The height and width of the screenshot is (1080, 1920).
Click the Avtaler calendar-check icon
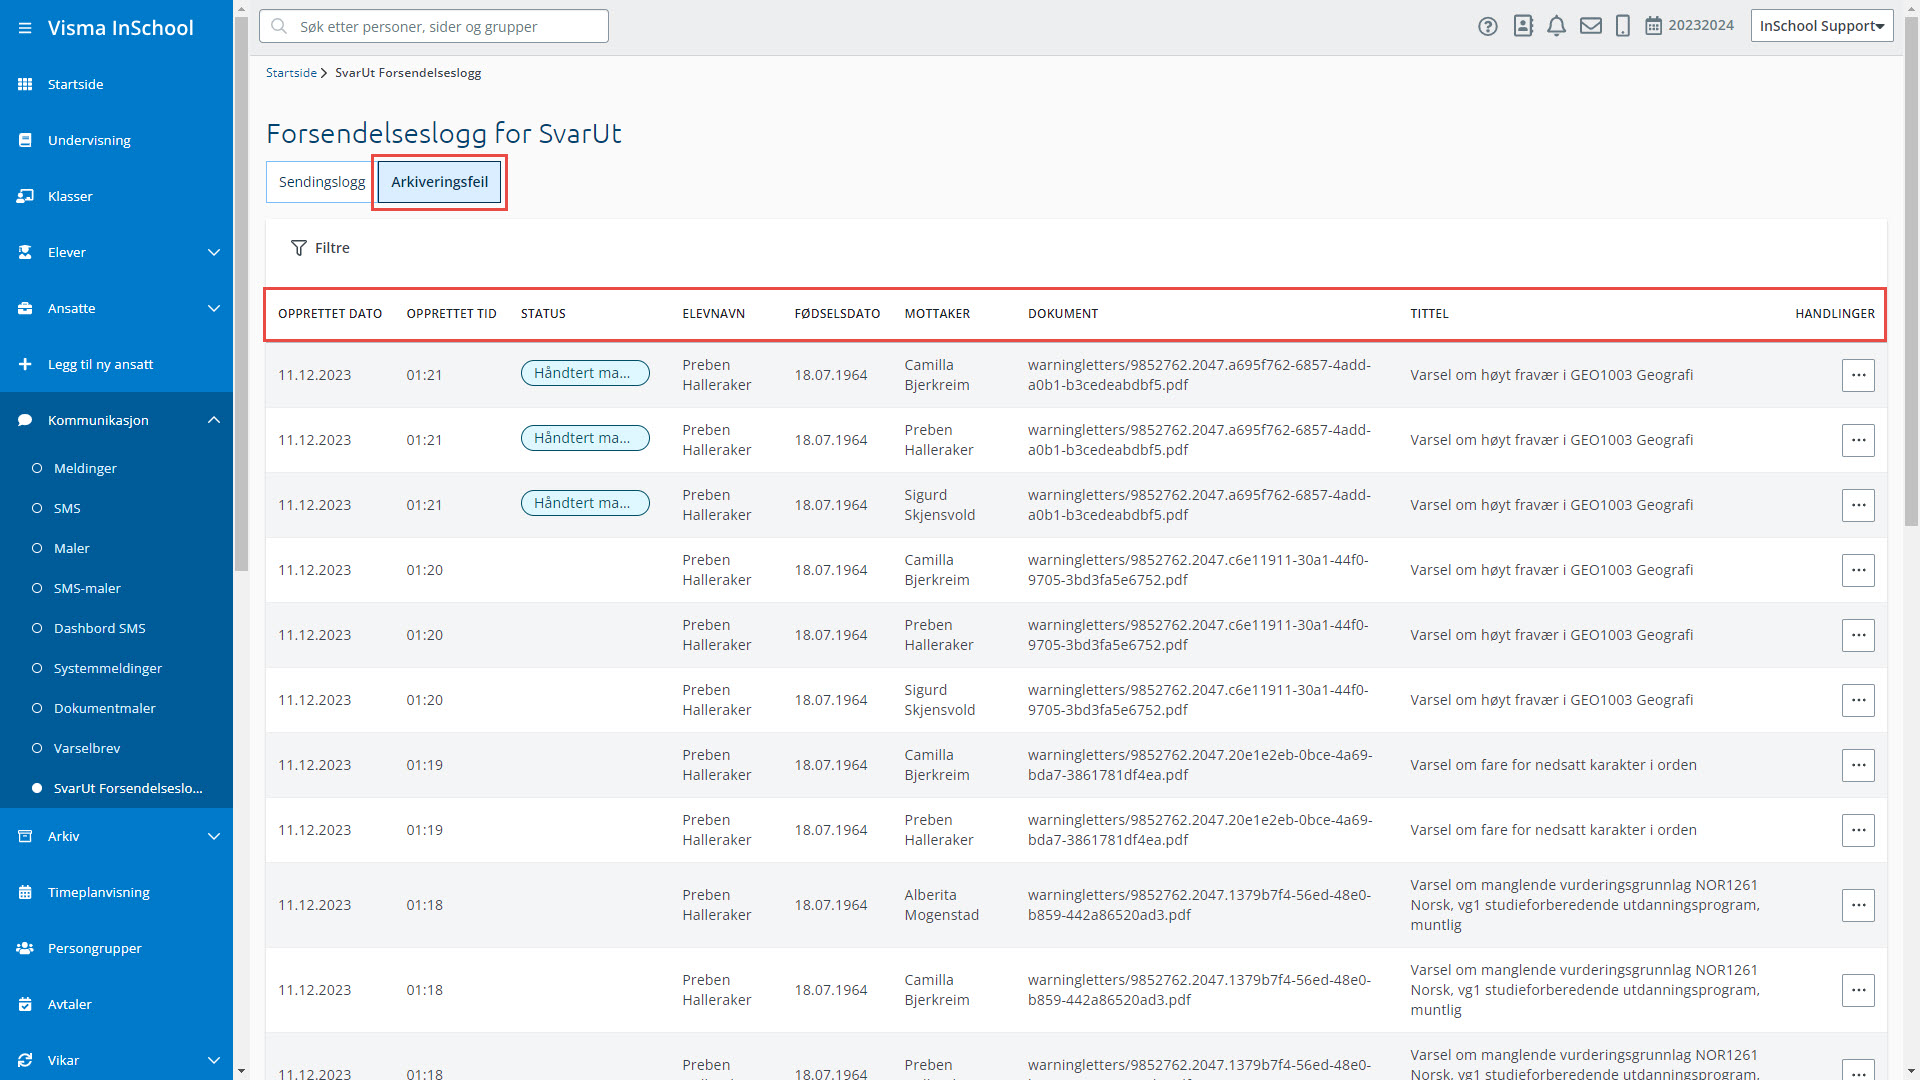(25, 1004)
